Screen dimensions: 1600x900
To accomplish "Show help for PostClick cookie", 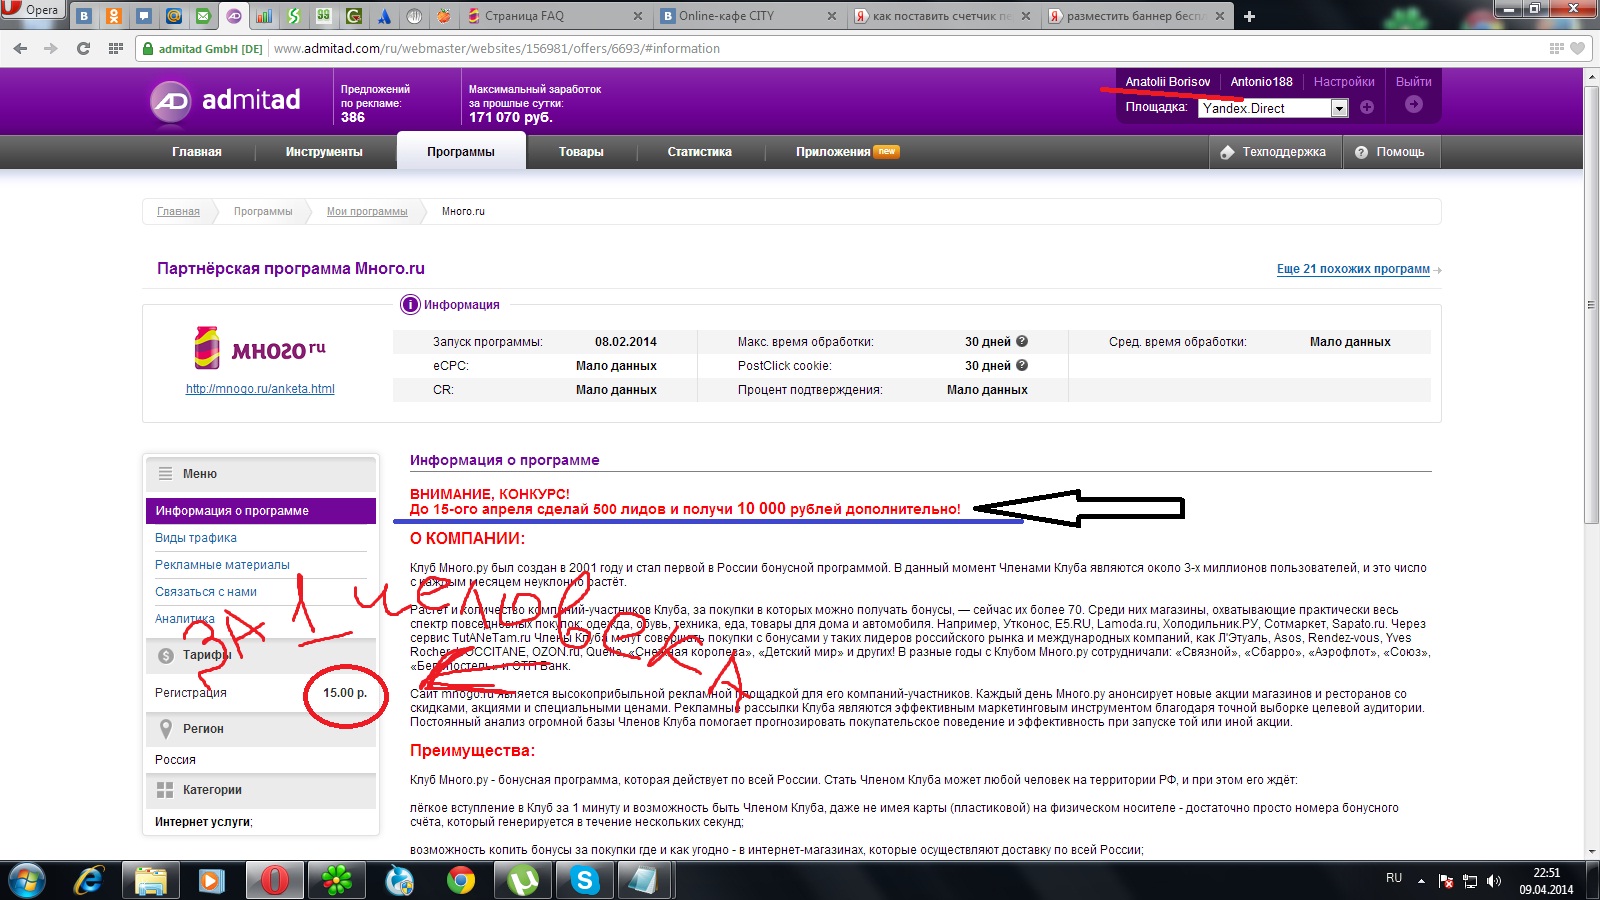I will [x=1022, y=365].
